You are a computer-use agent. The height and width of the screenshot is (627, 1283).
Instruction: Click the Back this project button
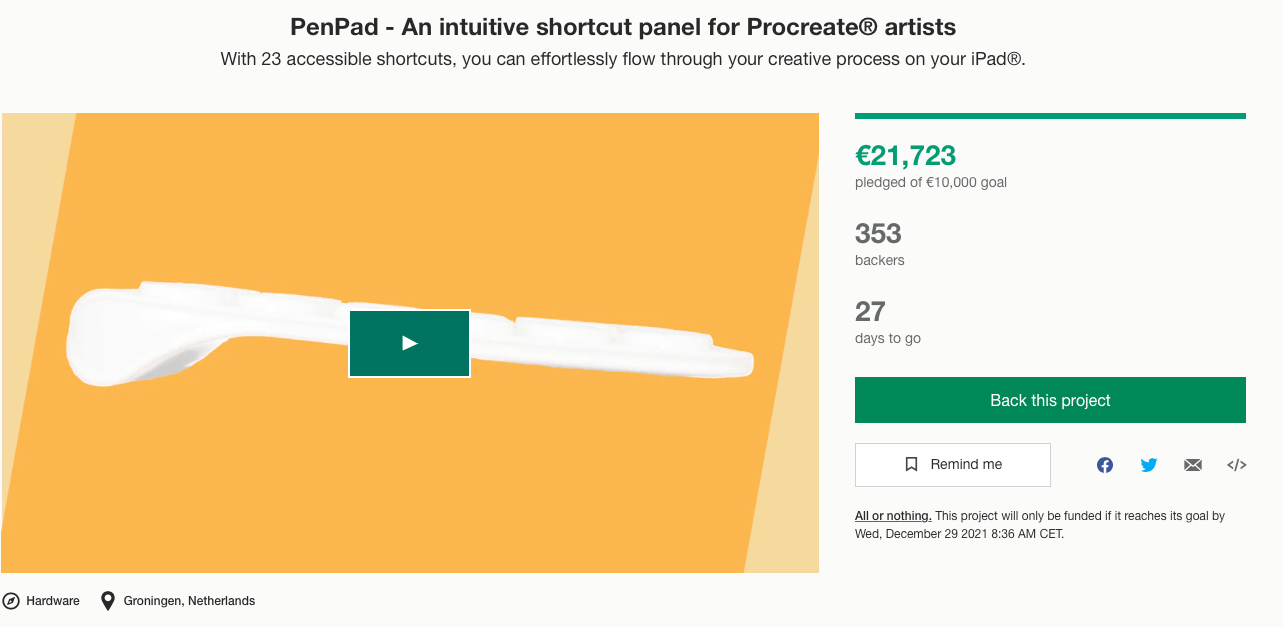(1050, 400)
